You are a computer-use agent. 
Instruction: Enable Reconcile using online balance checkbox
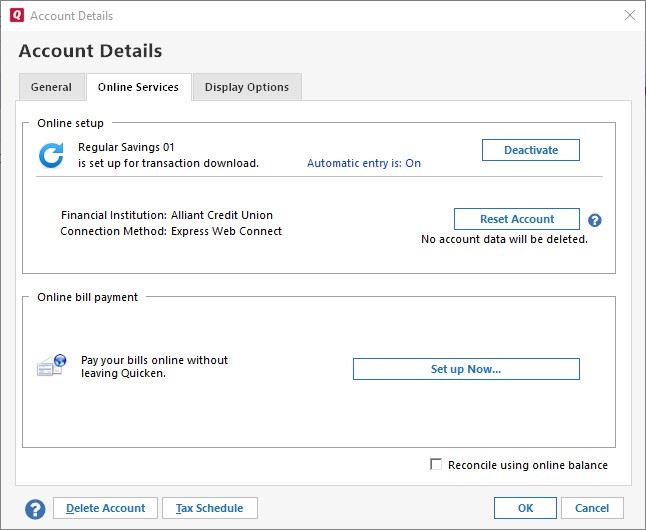click(x=435, y=465)
